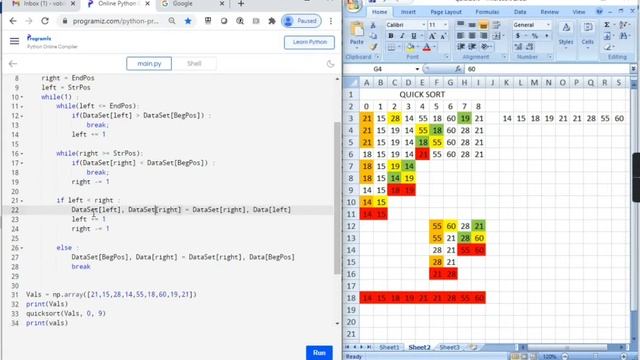Screen dimensions: 640x360
Task: Click the AutoSum sigma icon
Action: click(607, 25)
